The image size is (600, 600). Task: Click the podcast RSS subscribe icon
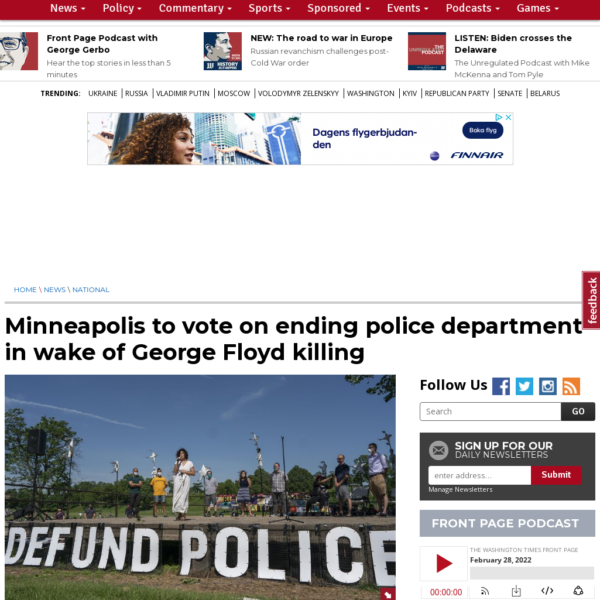(485, 591)
